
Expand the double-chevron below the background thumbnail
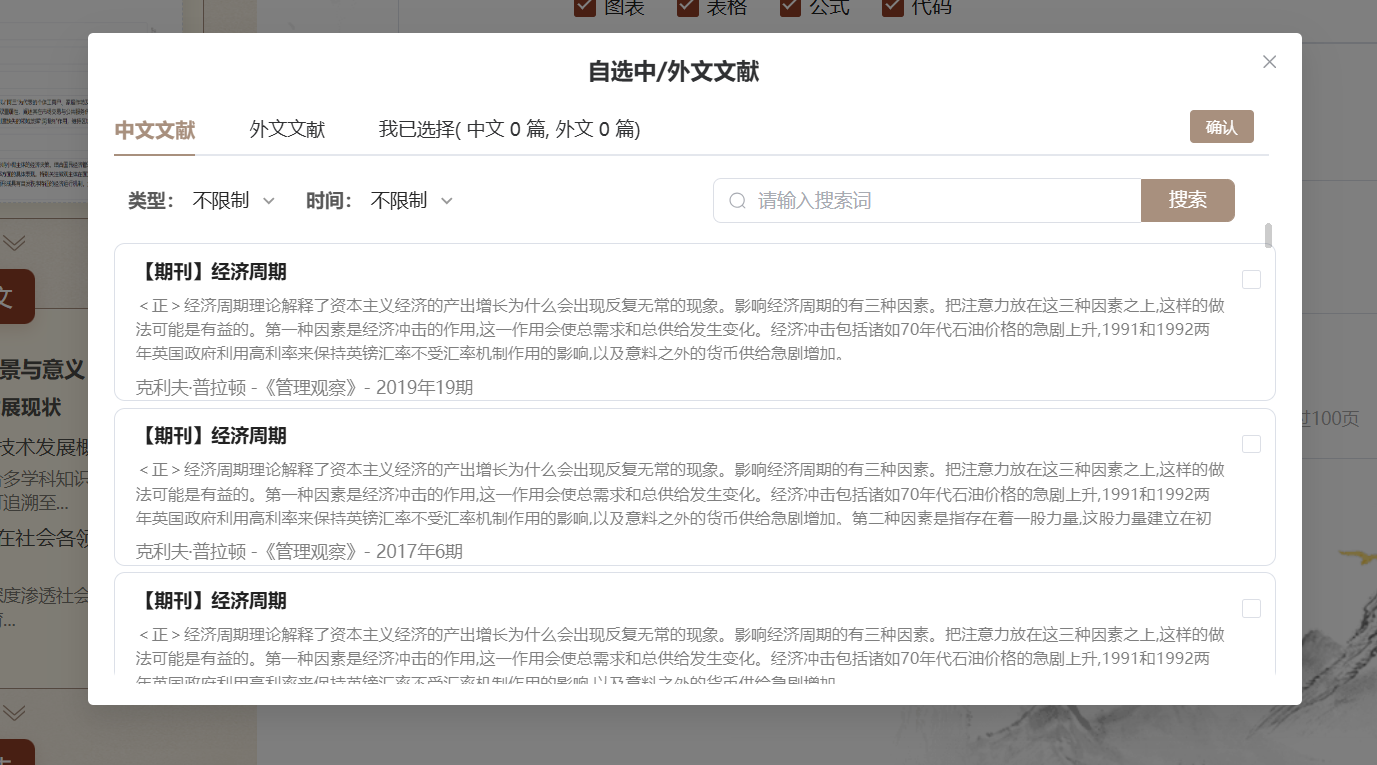point(14,243)
